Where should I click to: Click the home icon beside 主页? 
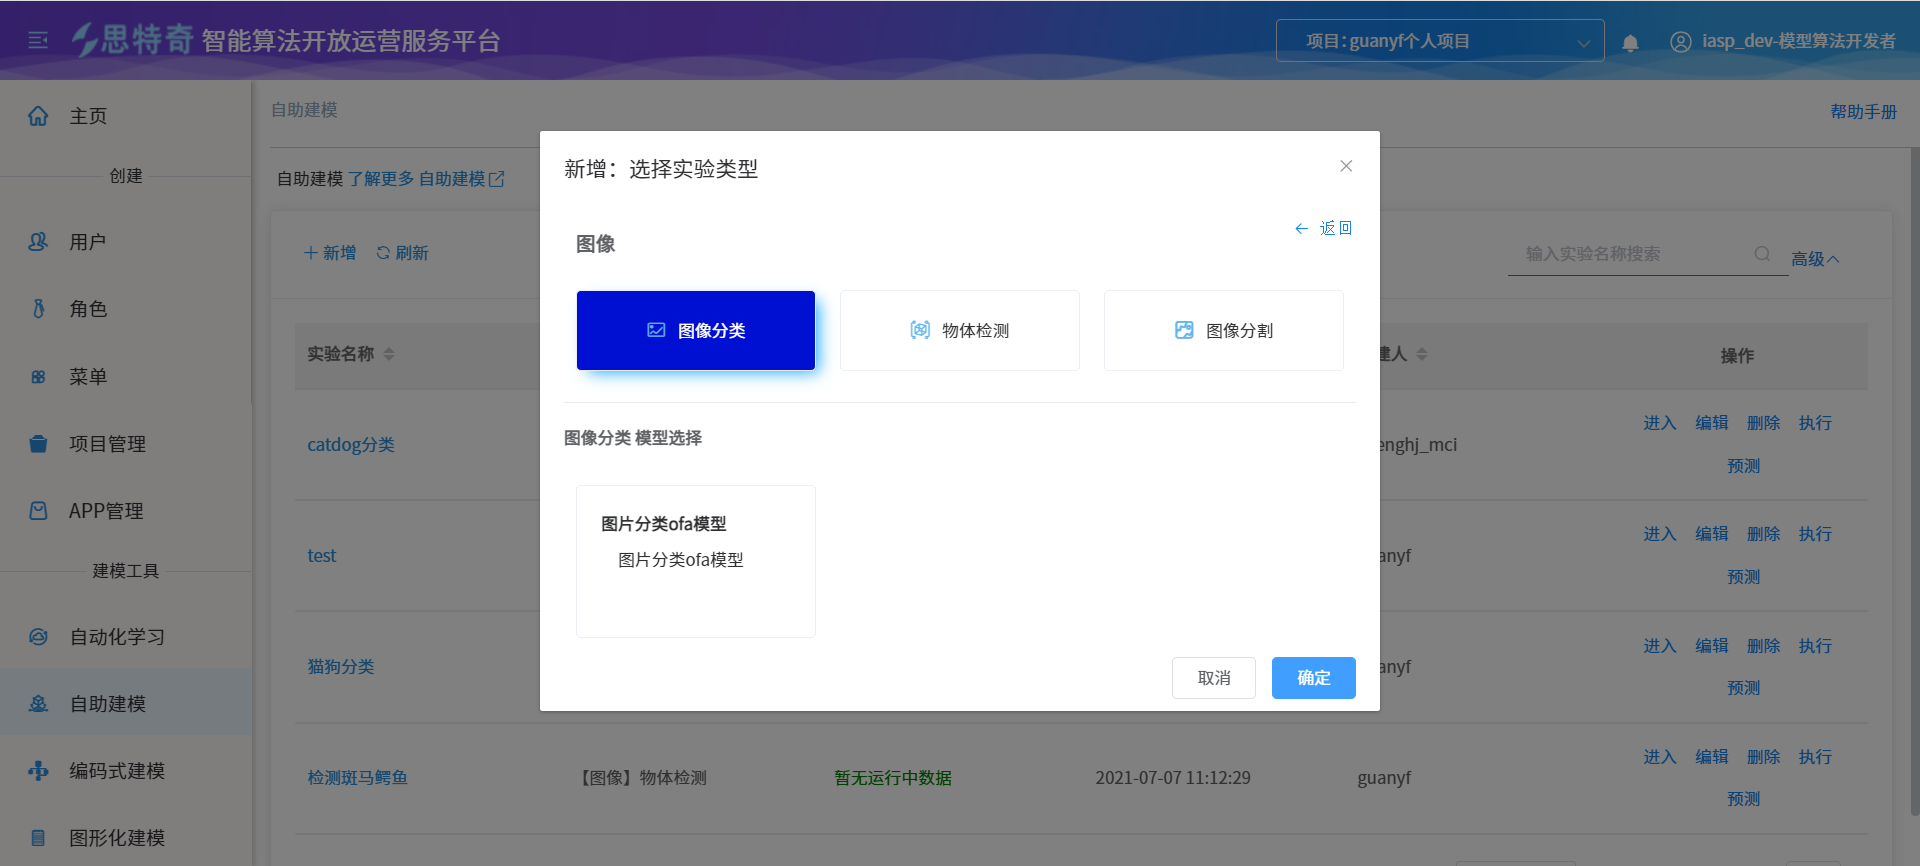(38, 116)
